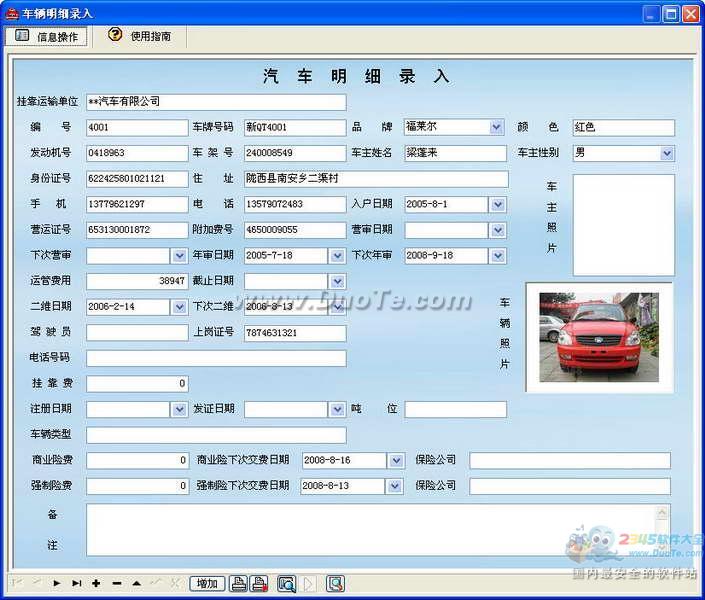This screenshot has height=600, width=705.
Task: Open the 入户日期 date picker dropdown
Action: 497,204
